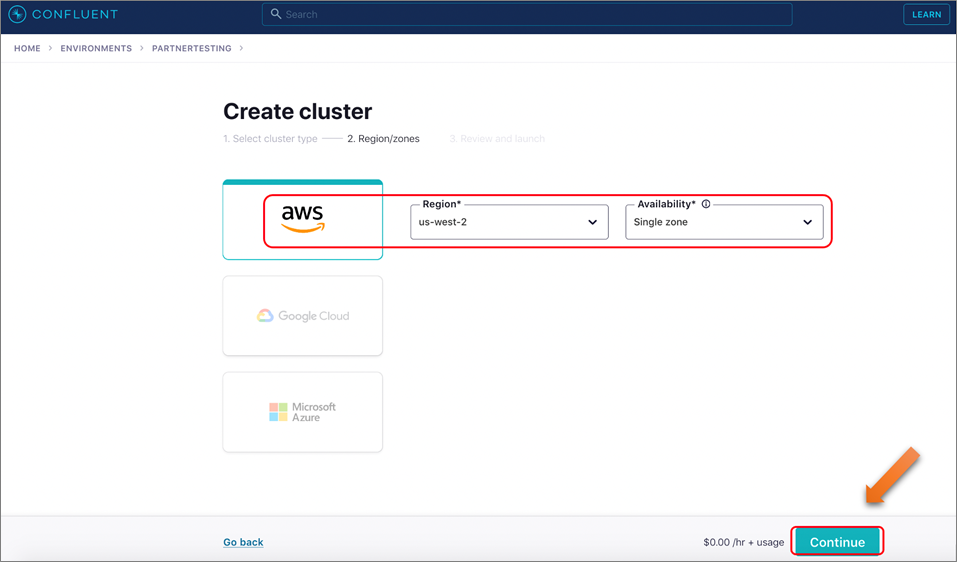Go to HOME breadcrumb
The image size is (957, 562).
(x=27, y=48)
